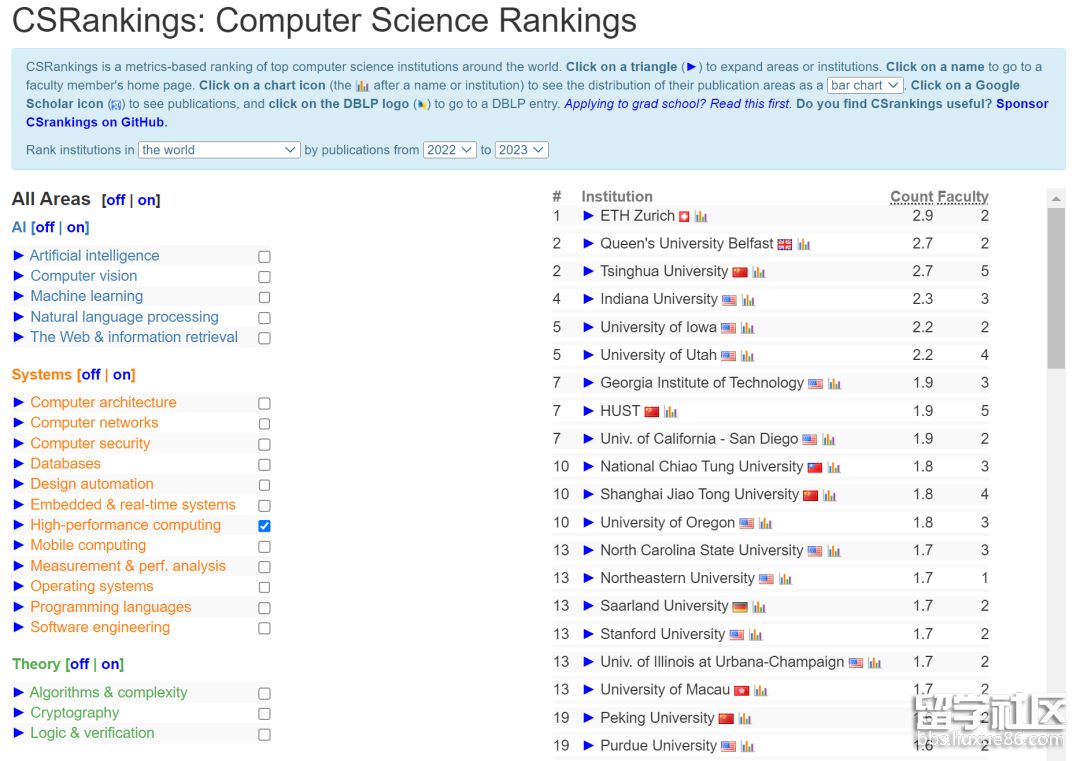Expand the Tsinghua University triangle
The height and width of the screenshot is (761, 1080).
[x=588, y=271]
